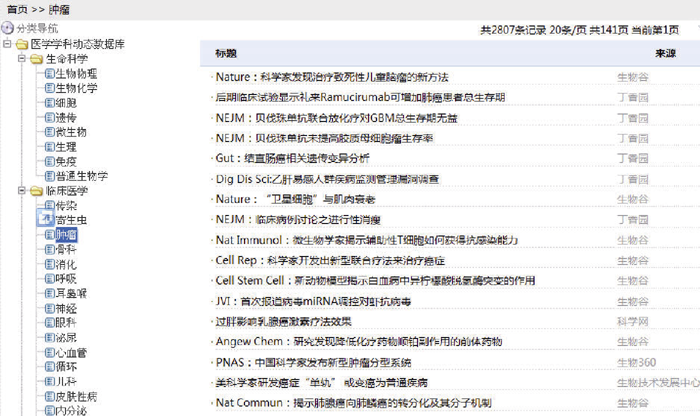Click source 生物360 in the 来源 column
This screenshot has width=700, height=416.
click(636, 362)
